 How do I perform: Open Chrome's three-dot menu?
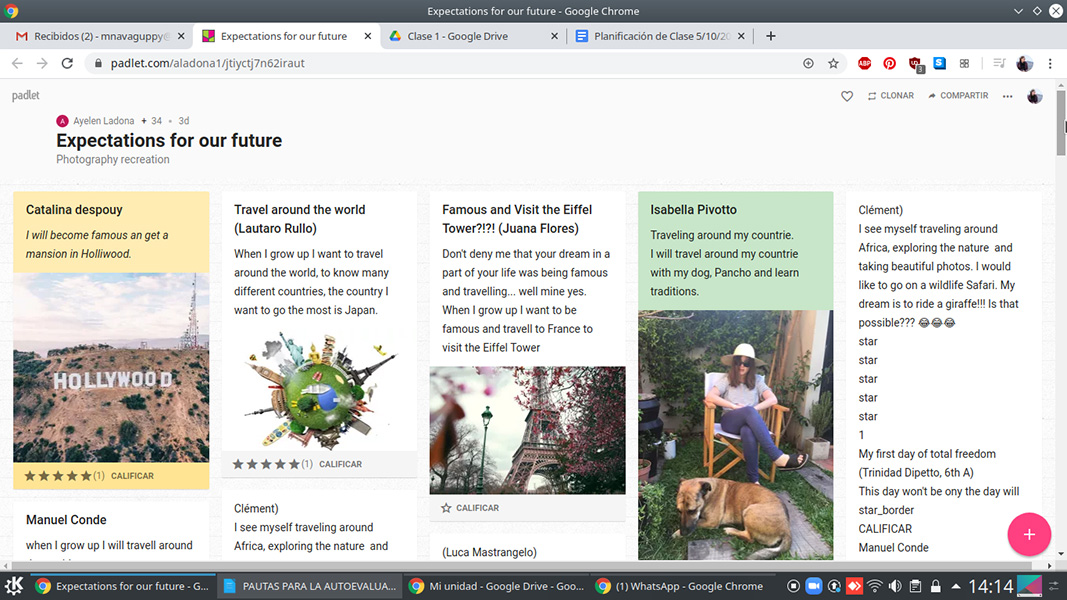pyautogui.click(x=1050, y=63)
